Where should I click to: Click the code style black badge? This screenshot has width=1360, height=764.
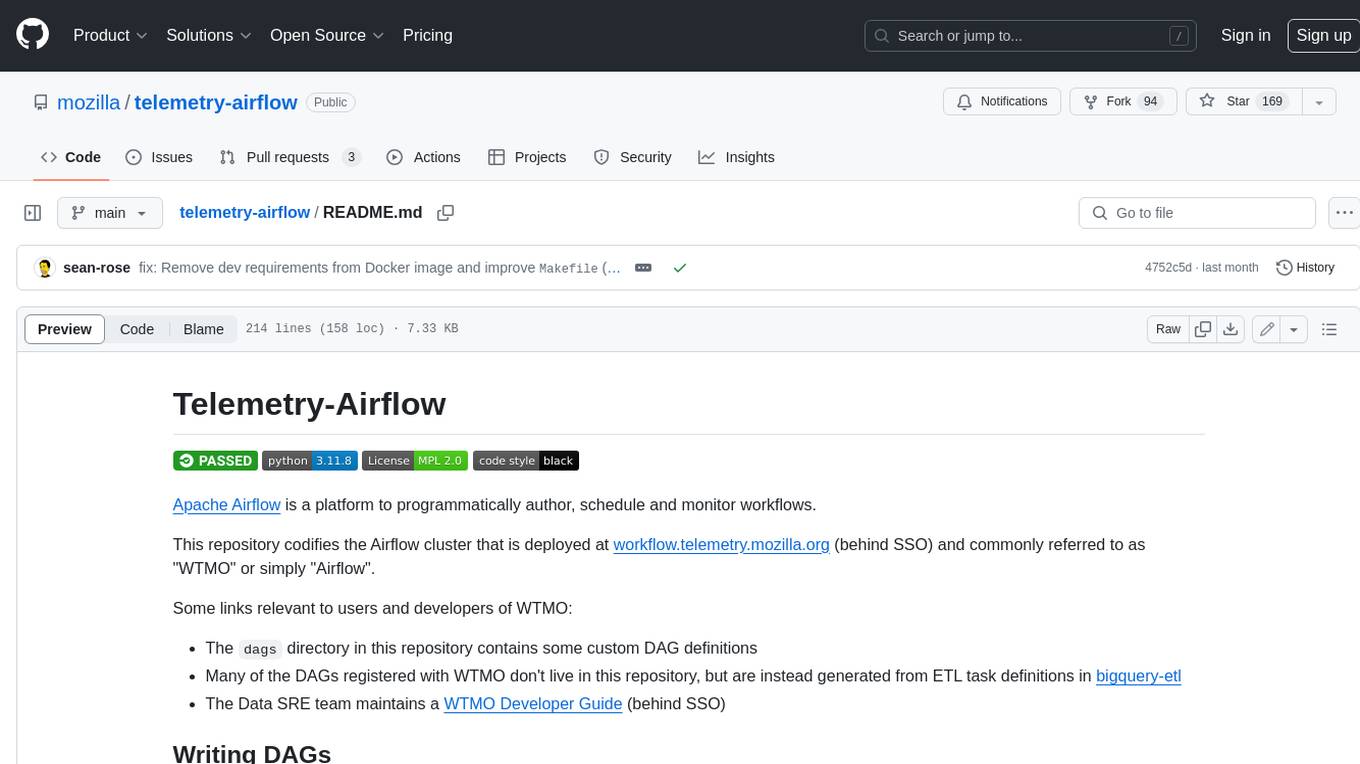tap(526, 460)
